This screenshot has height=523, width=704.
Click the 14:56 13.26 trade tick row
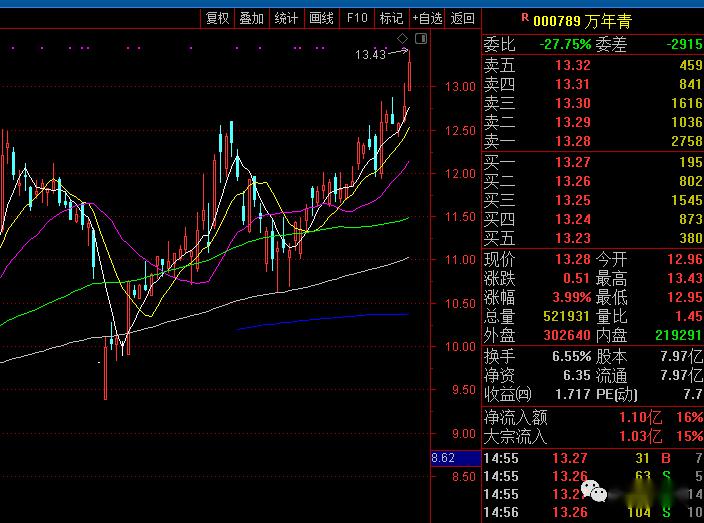coord(593,512)
